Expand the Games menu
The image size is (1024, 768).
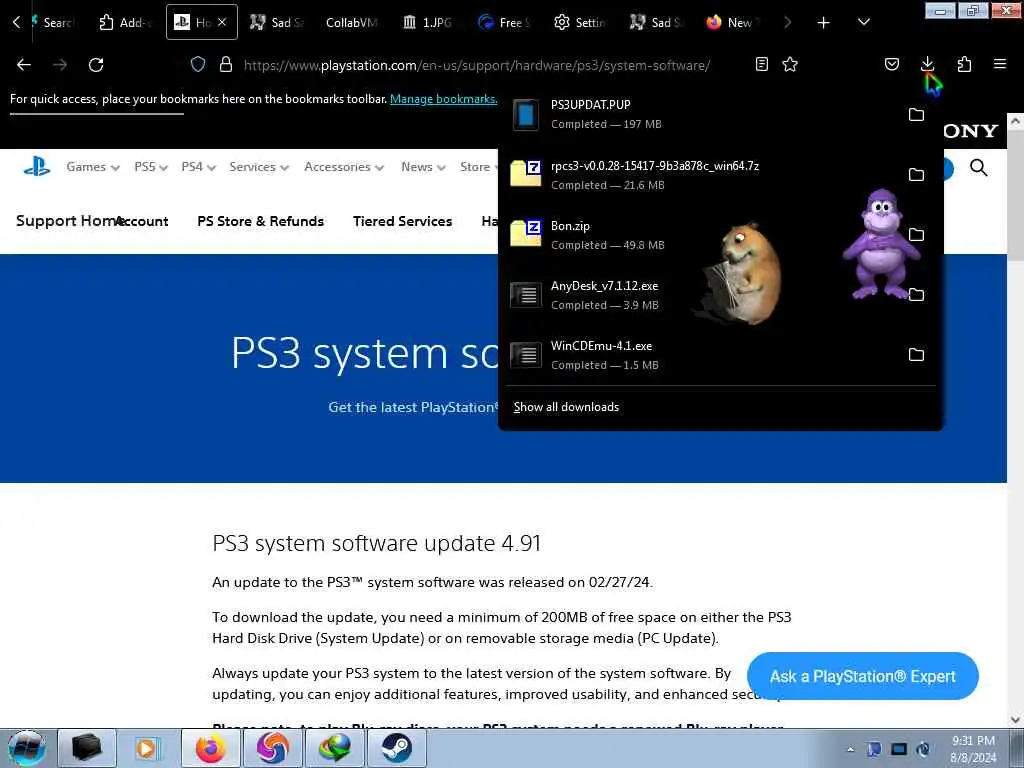pyautogui.click(x=93, y=167)
